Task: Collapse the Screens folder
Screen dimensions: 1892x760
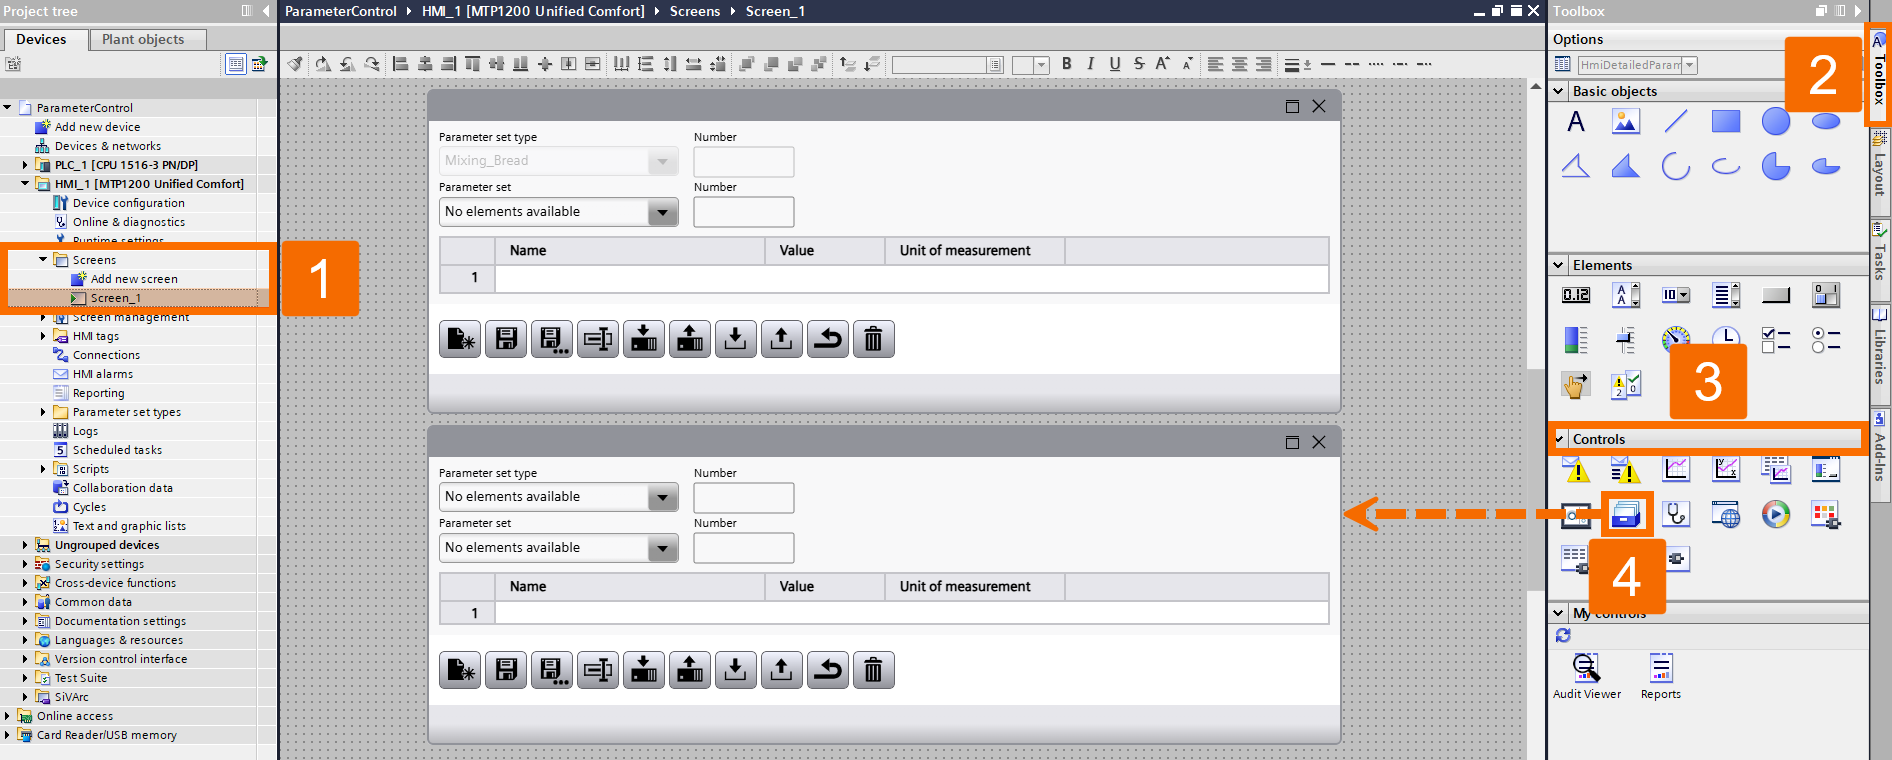Action: 43,260
